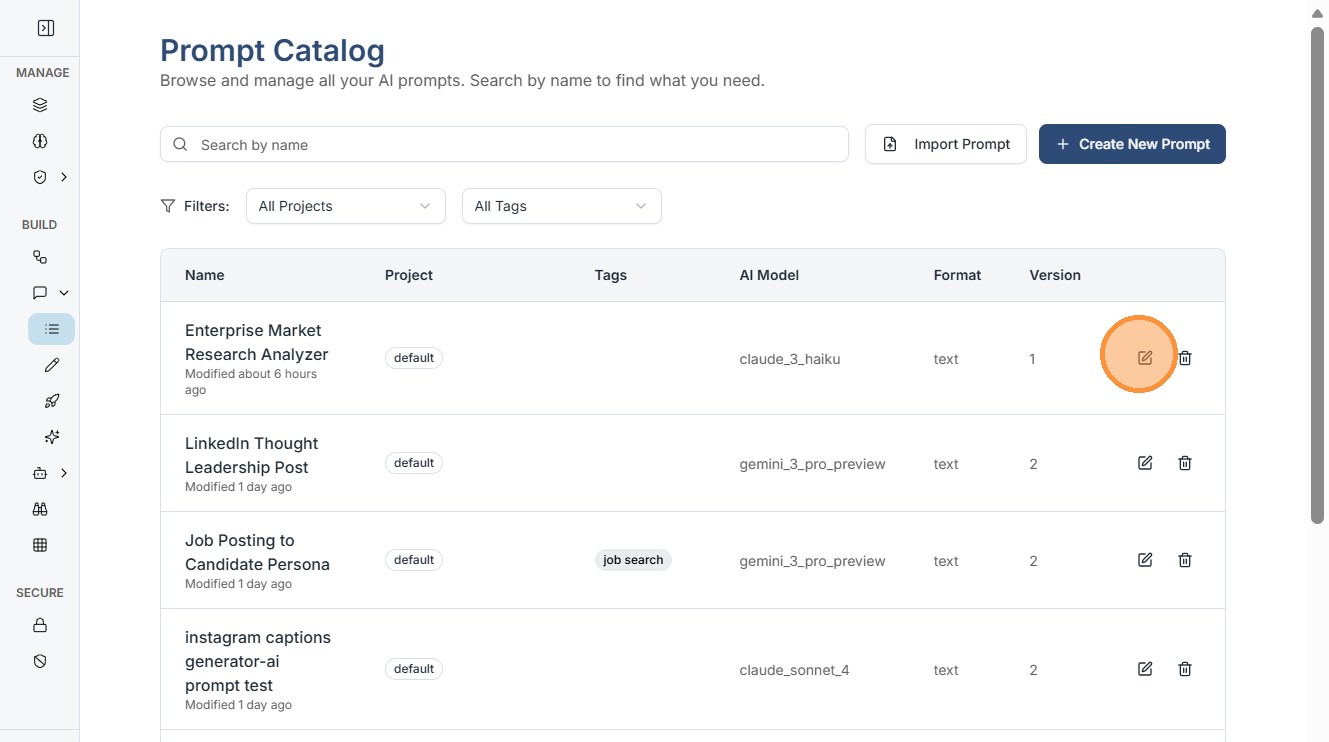Open the All Projects filter dropdown

(345, 206)
